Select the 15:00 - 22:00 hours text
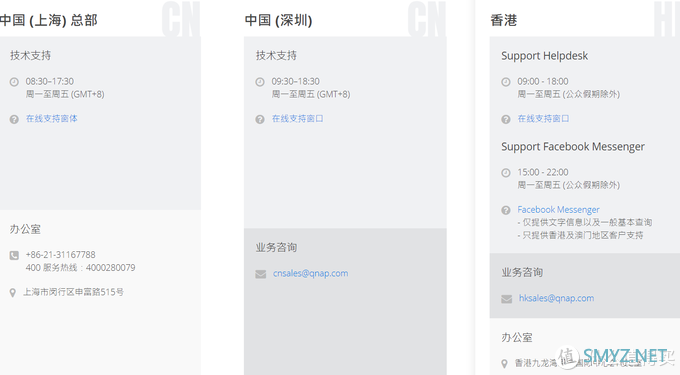 [543, 173]
